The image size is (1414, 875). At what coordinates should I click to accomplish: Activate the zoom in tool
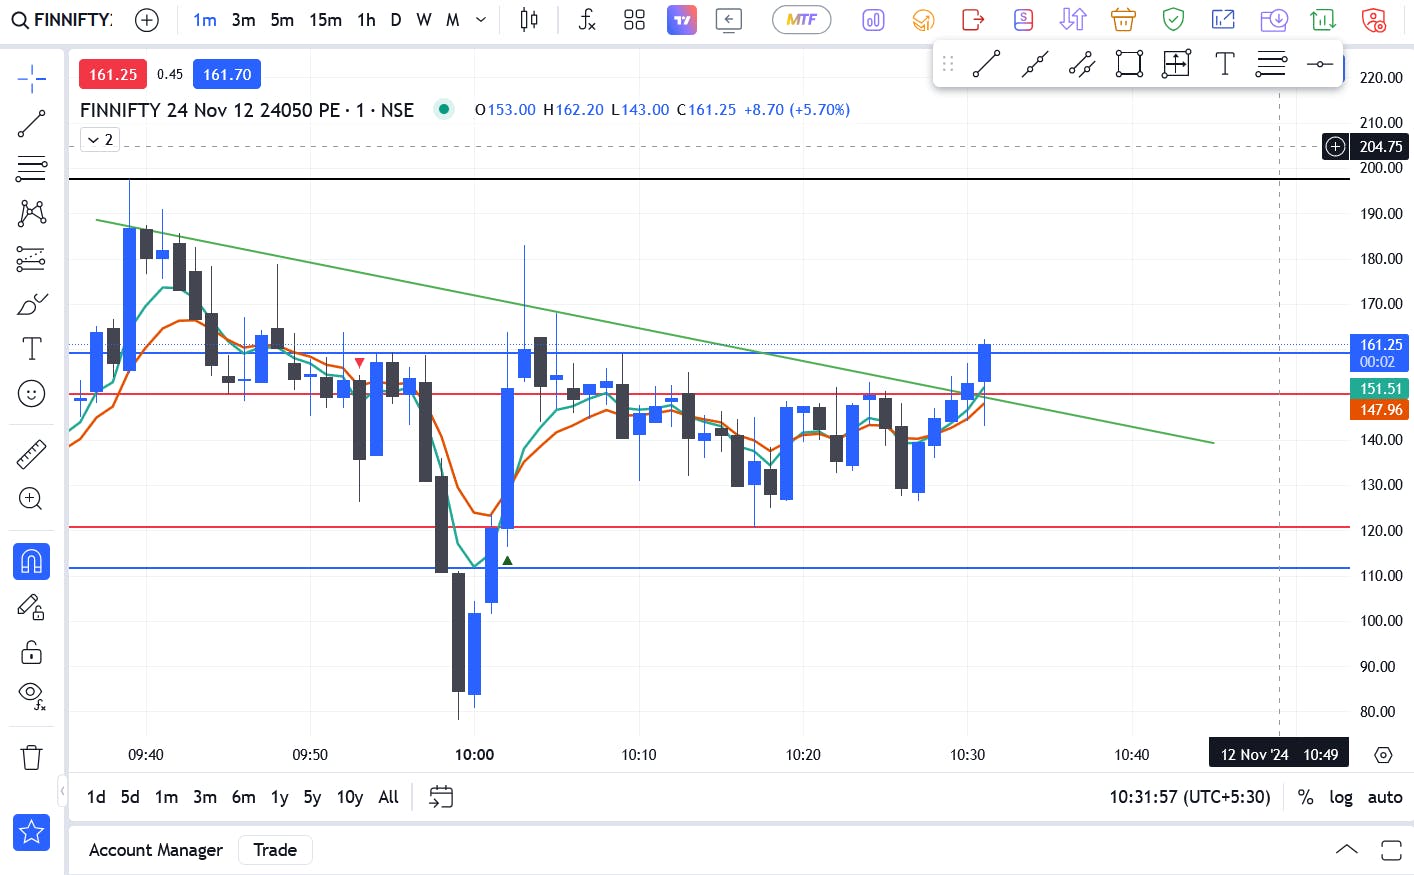(32, 499)
